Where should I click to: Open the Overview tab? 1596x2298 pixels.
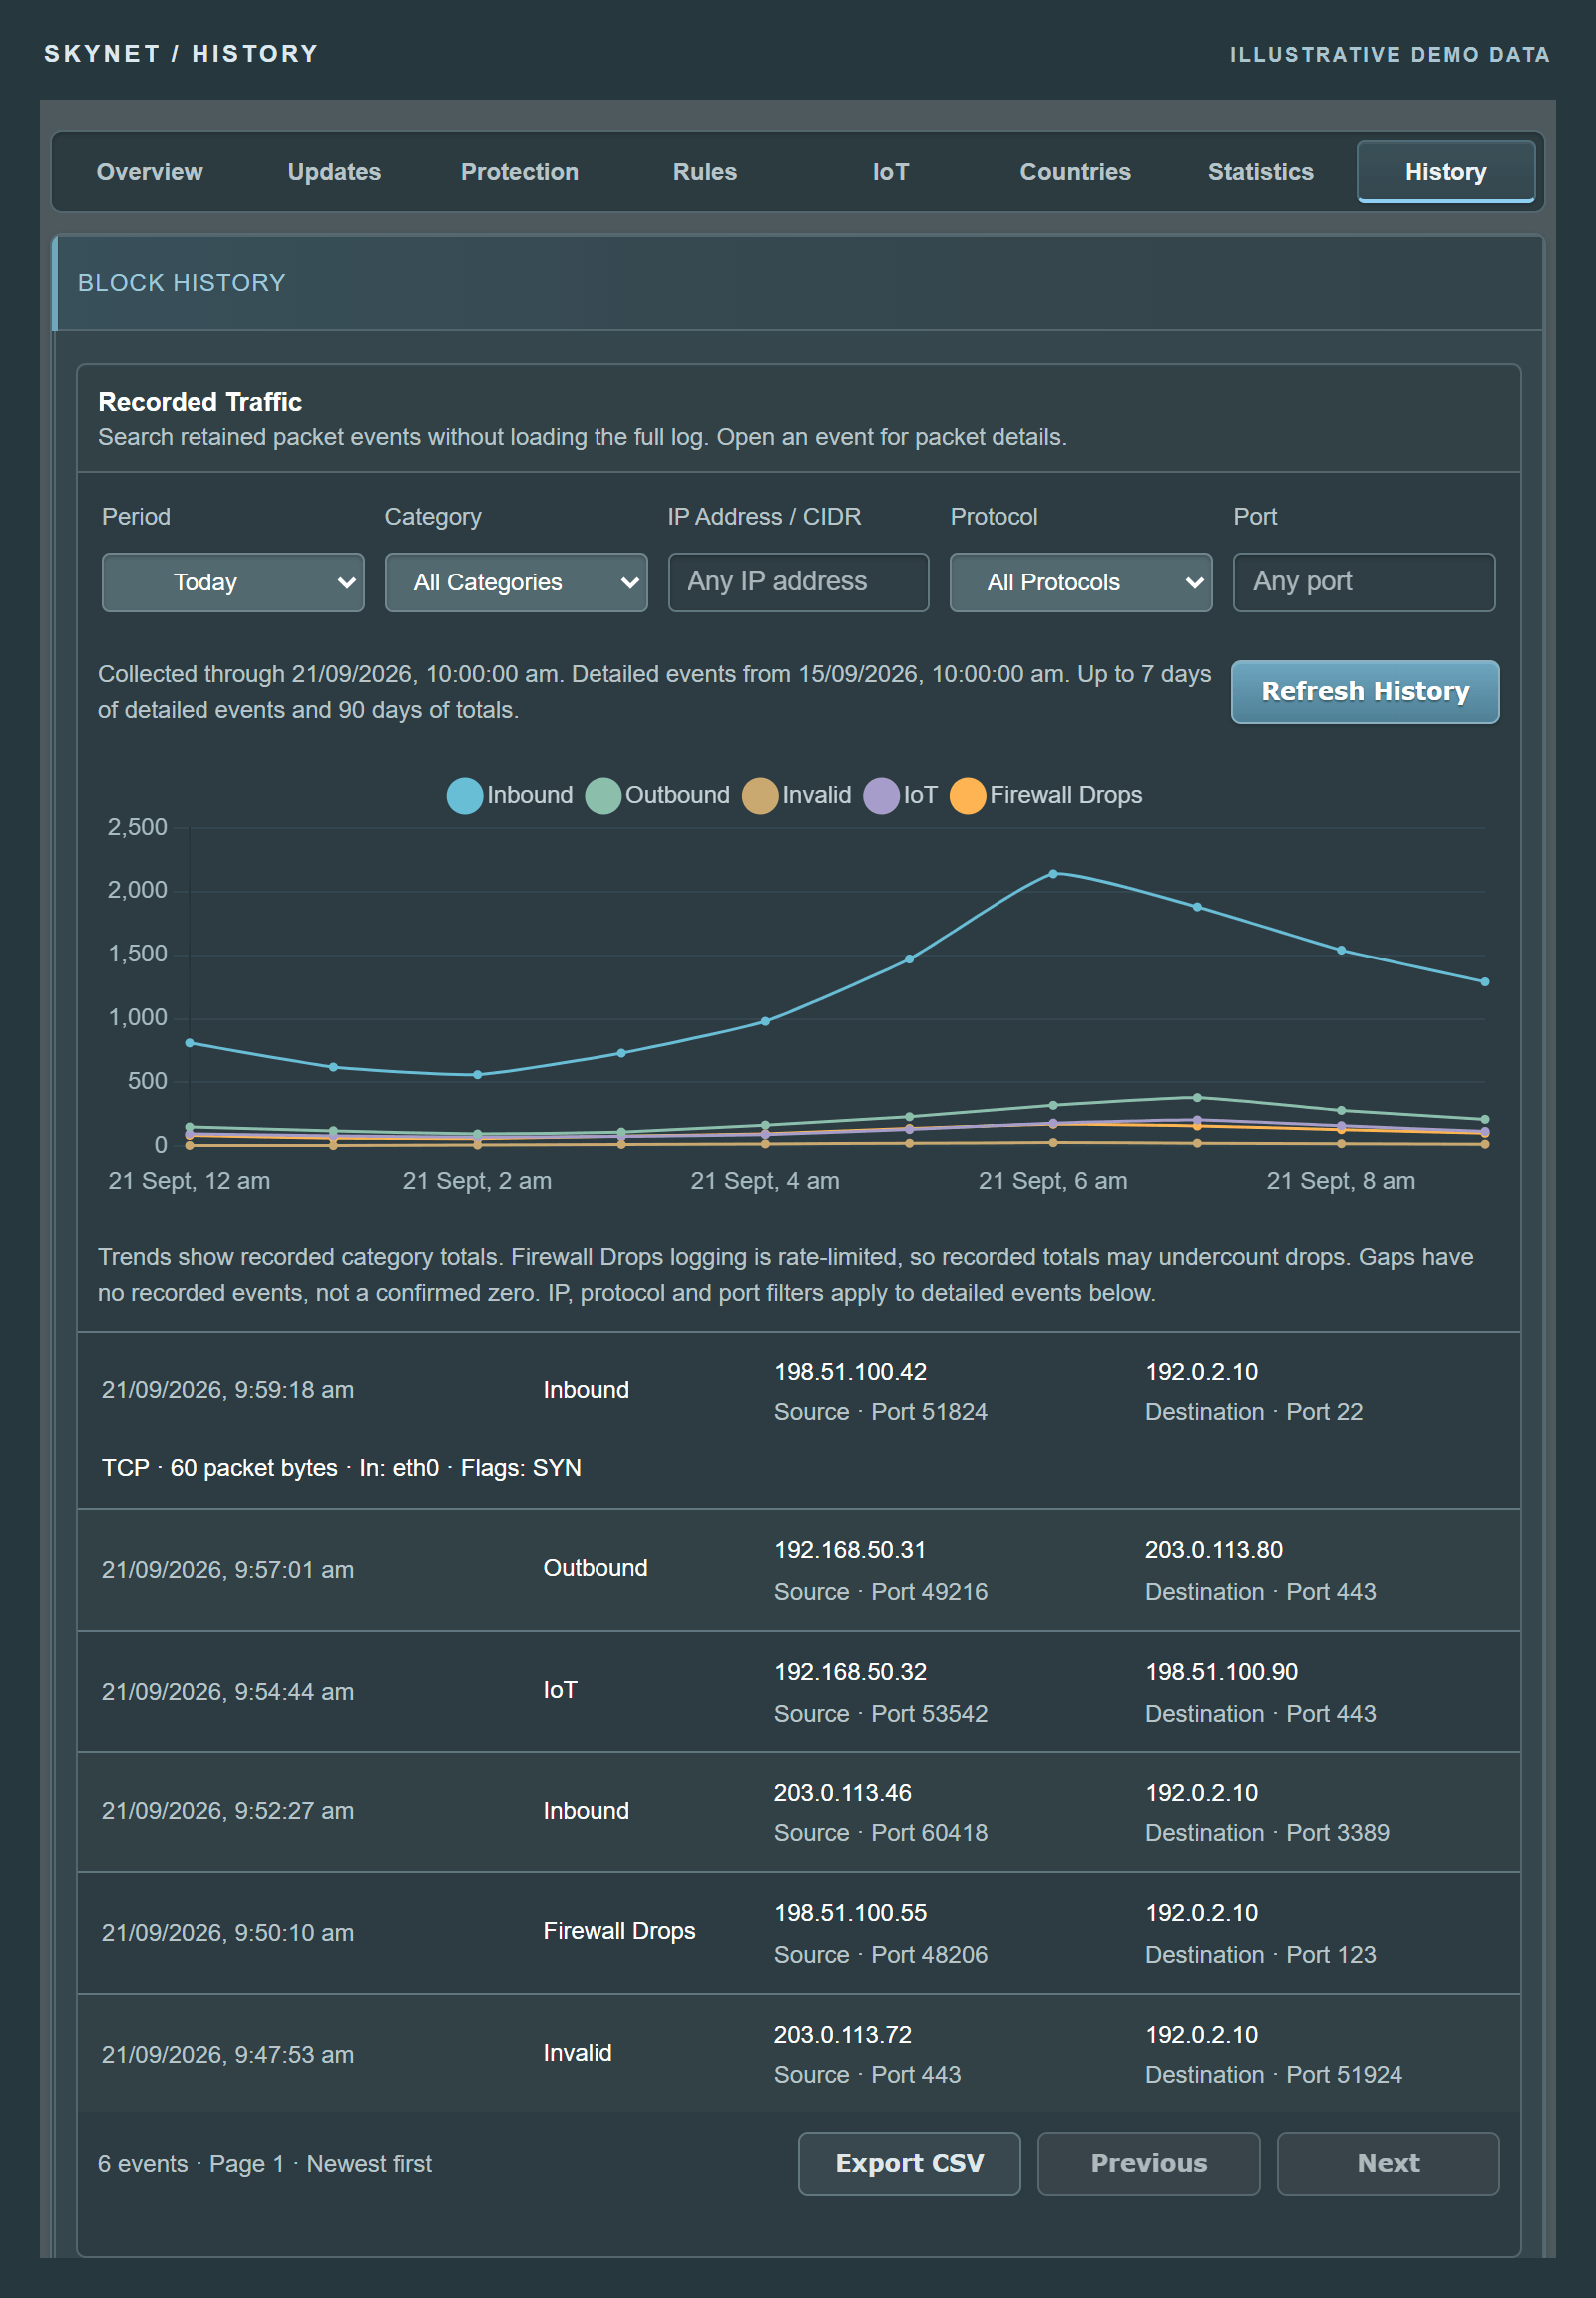(x=149, y=171)
